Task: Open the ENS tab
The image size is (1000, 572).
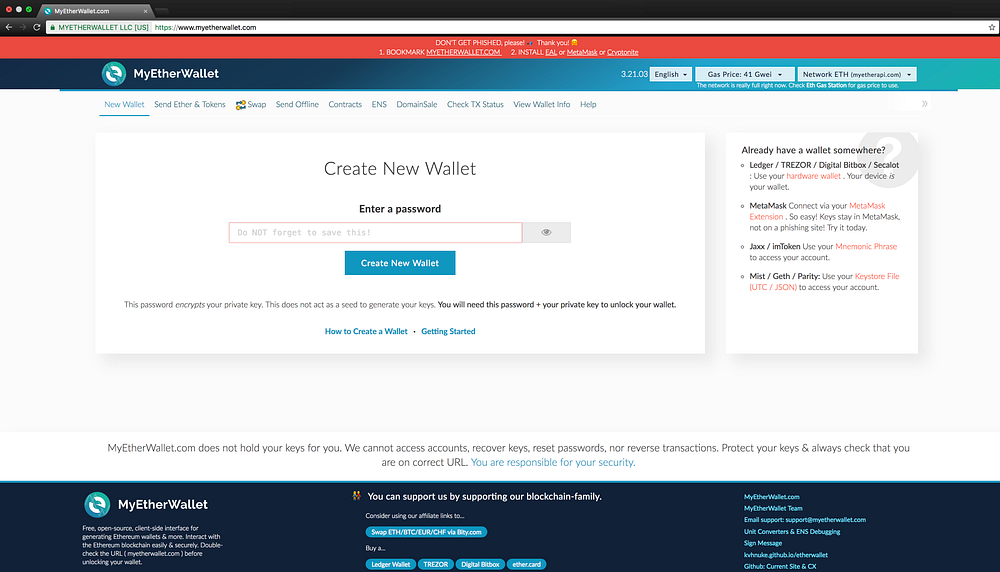Action: tap(379, 105)
